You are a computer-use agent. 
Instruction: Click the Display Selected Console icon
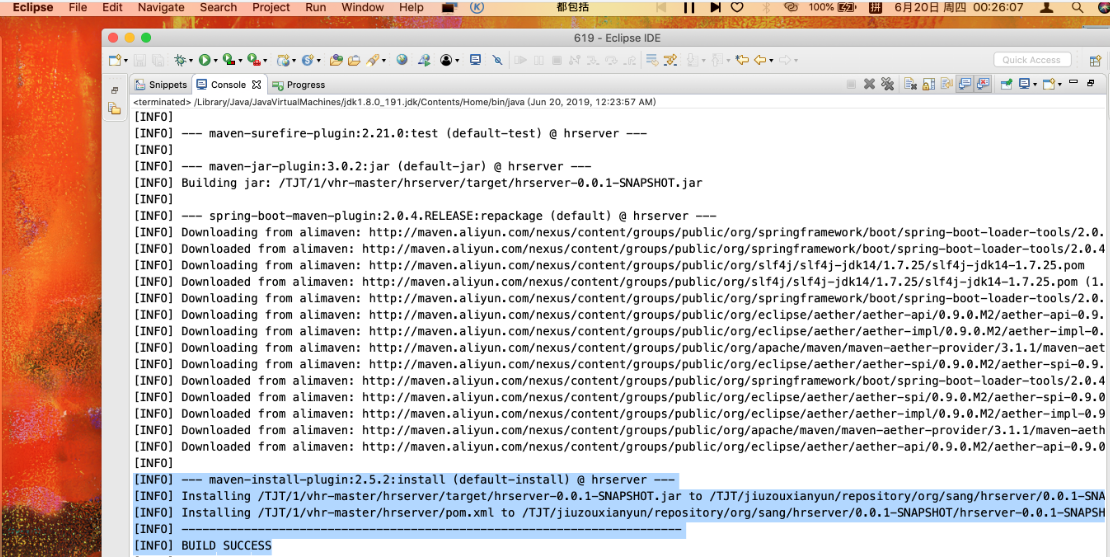click(1024, 84)
